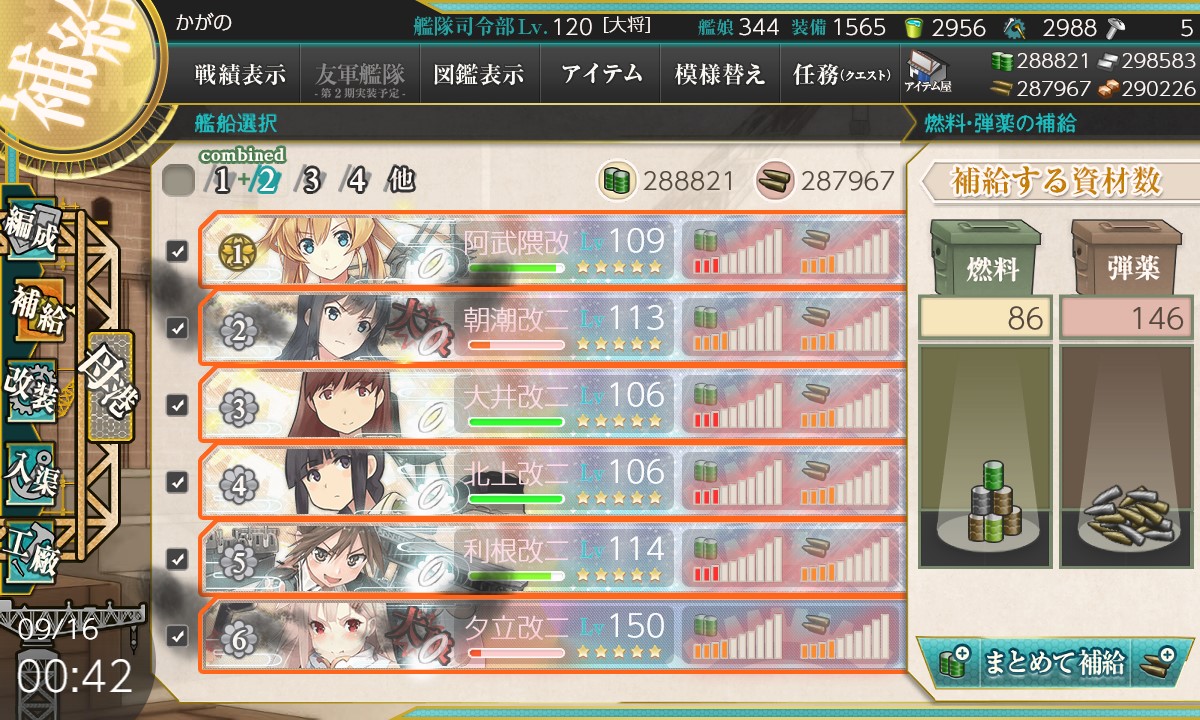1200x720 pixels.
Task: Click the まとめて補給 resupply all button
Action: (1052, 662)
